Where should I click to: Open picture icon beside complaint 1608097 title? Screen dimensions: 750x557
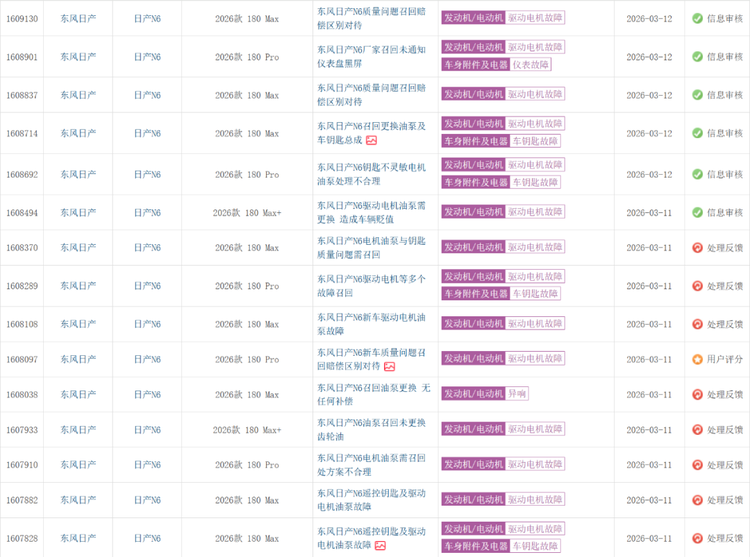(x=389, y=367)
